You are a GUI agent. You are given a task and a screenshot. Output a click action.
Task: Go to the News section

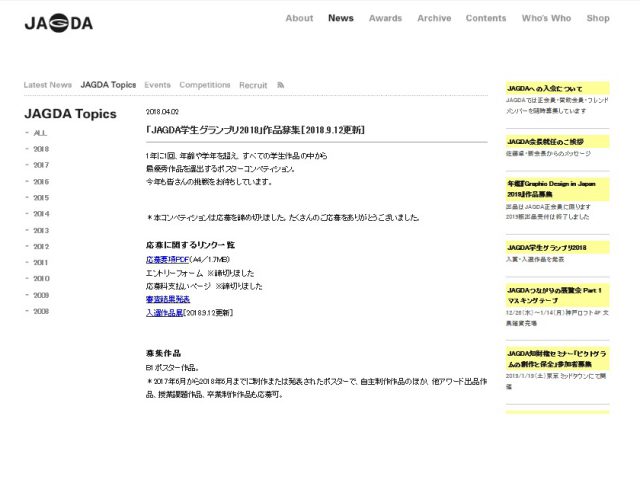(x=341, y=18)
